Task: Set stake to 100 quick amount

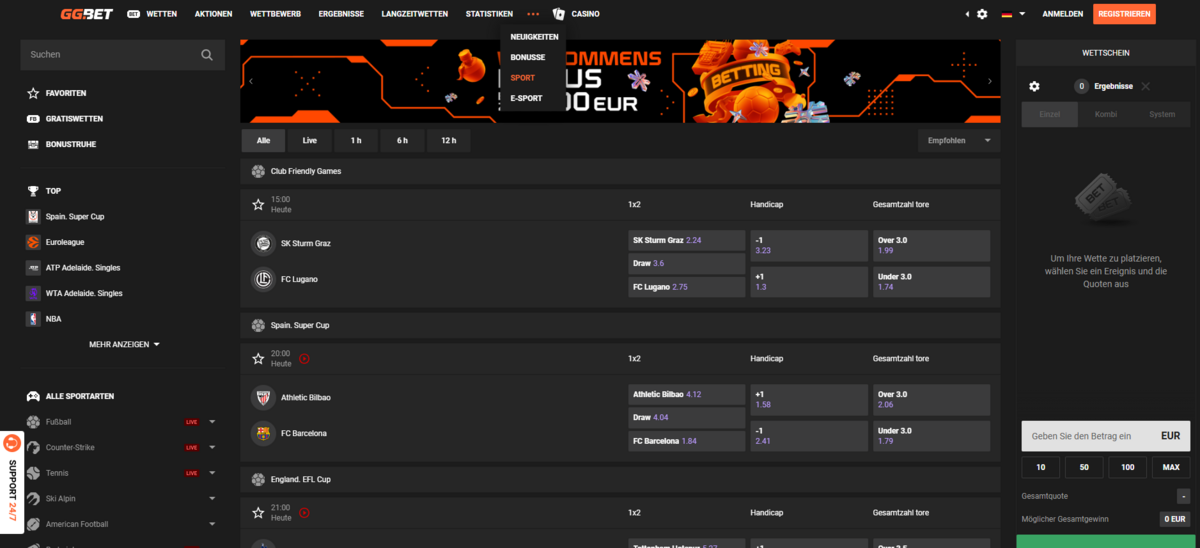Action: click(x=1127, y=467)
